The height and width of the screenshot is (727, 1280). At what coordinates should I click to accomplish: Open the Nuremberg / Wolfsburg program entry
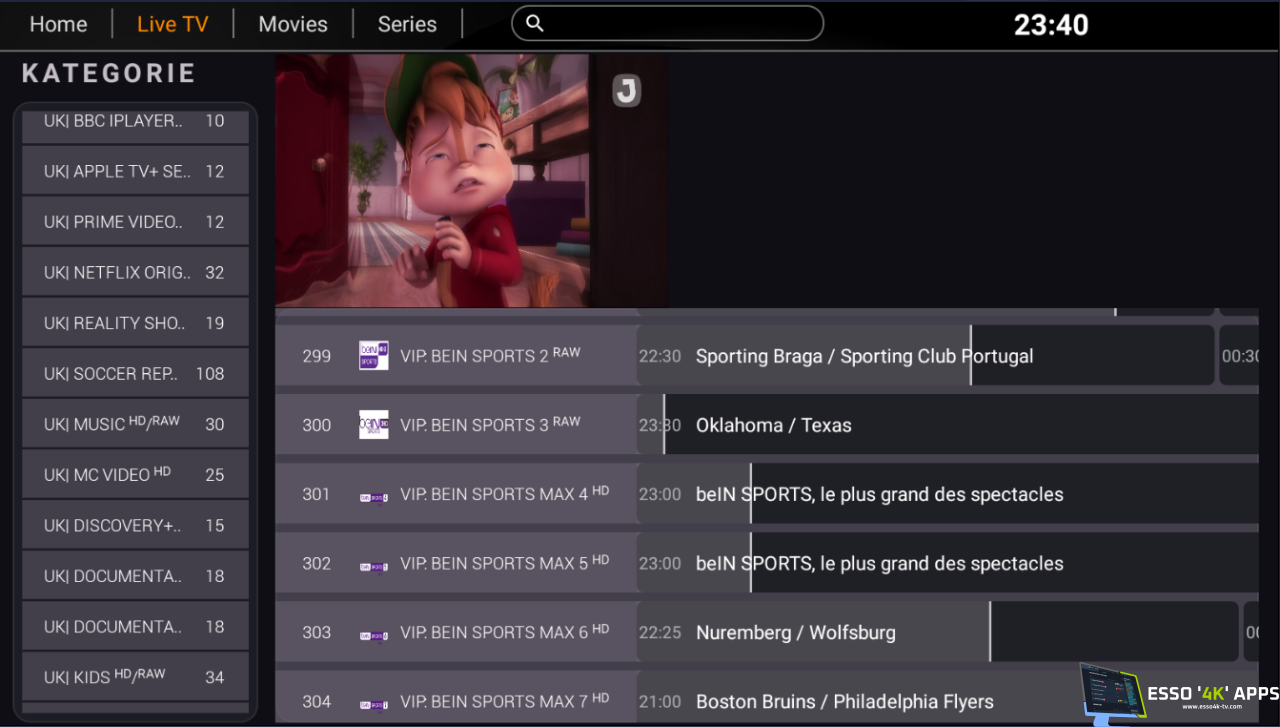pos(938,632)
